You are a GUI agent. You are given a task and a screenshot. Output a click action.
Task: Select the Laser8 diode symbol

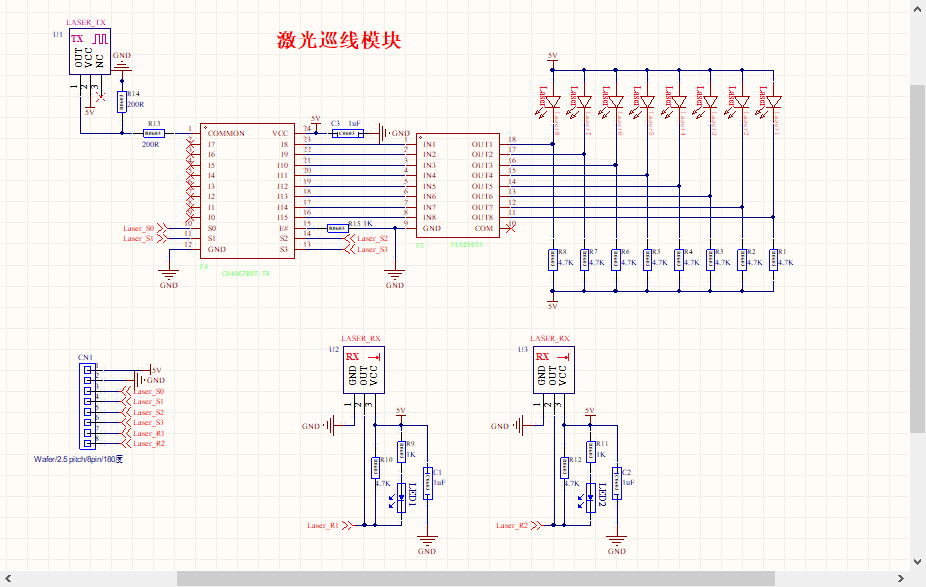552,101
